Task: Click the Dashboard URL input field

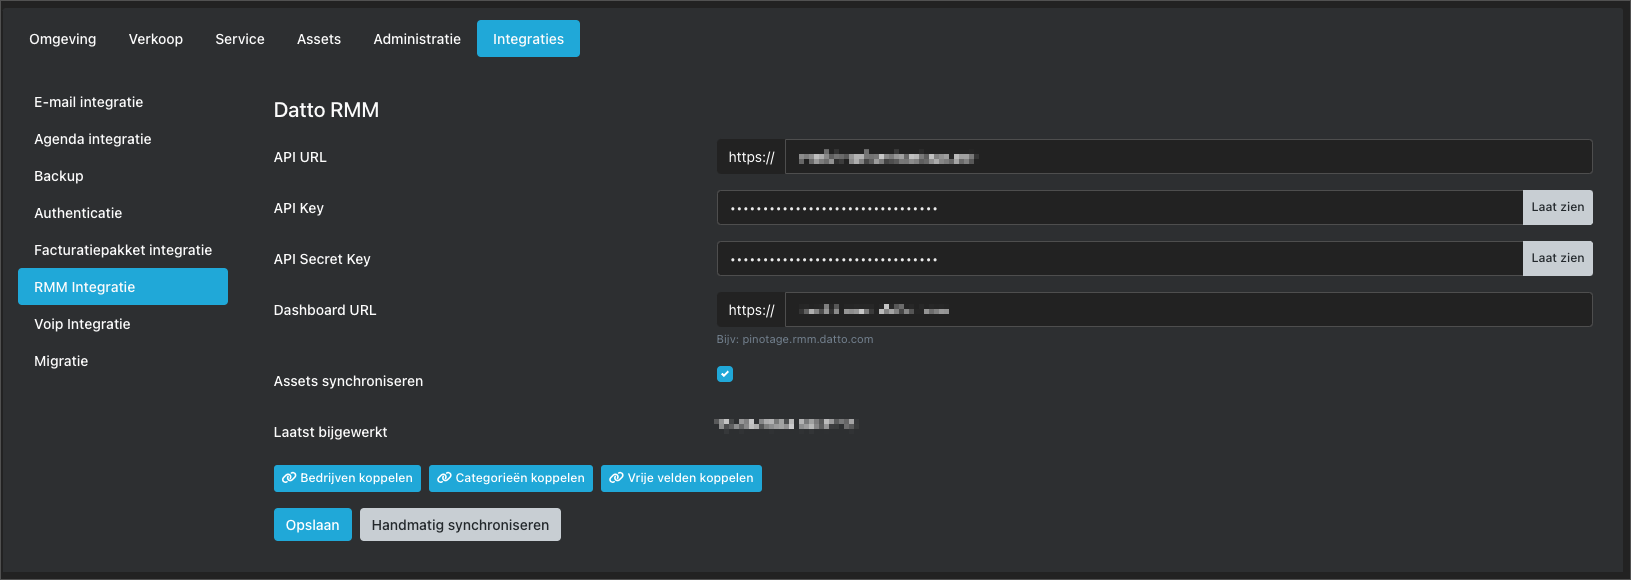Action: 1189,310
